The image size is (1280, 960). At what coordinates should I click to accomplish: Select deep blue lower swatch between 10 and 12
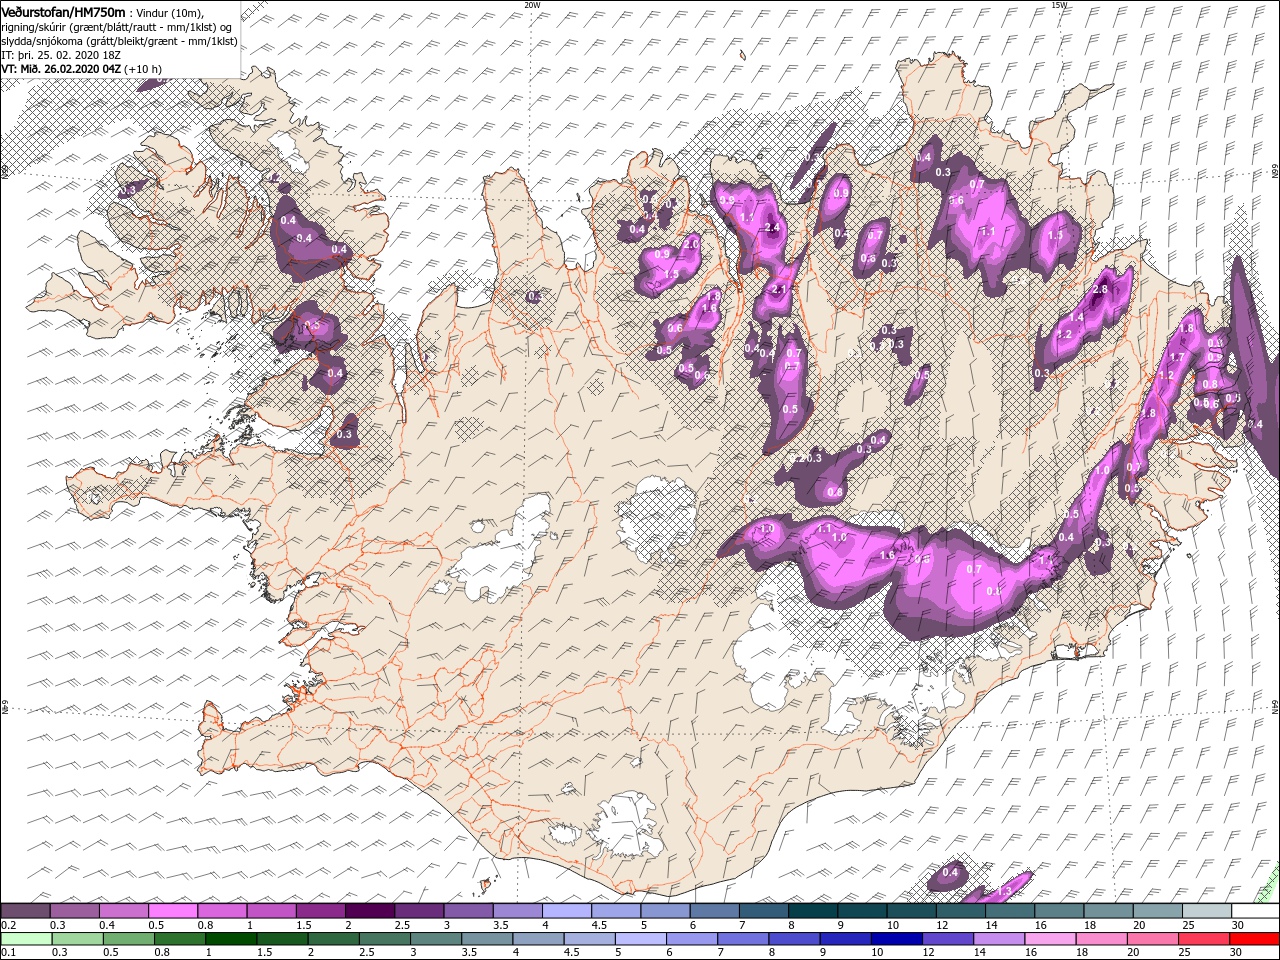898,939
